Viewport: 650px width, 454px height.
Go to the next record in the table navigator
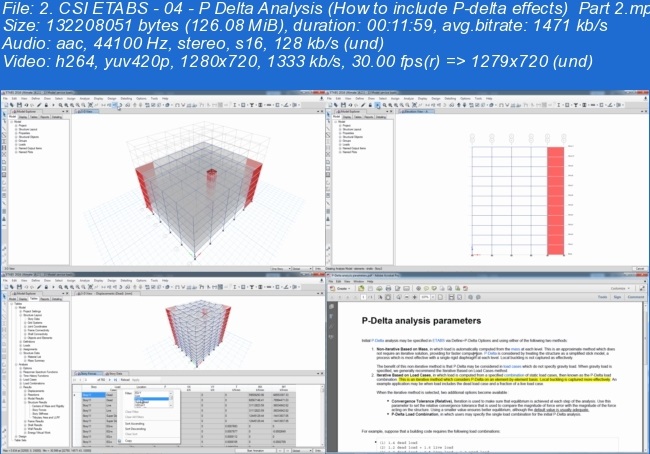(109, 380)
